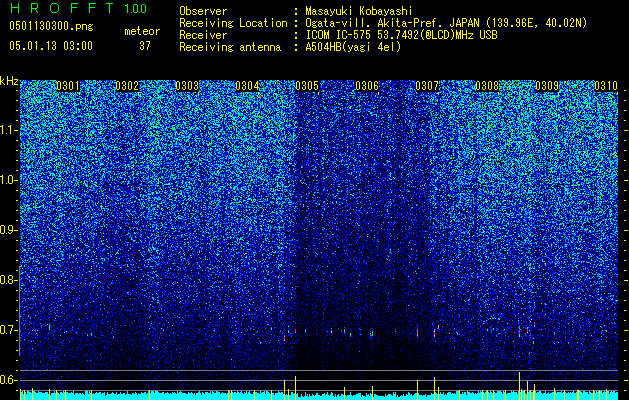This screenshot has height=400, width=629.
Task: Click the Observer name Masayuki Kobayashi
Action: 359,11
